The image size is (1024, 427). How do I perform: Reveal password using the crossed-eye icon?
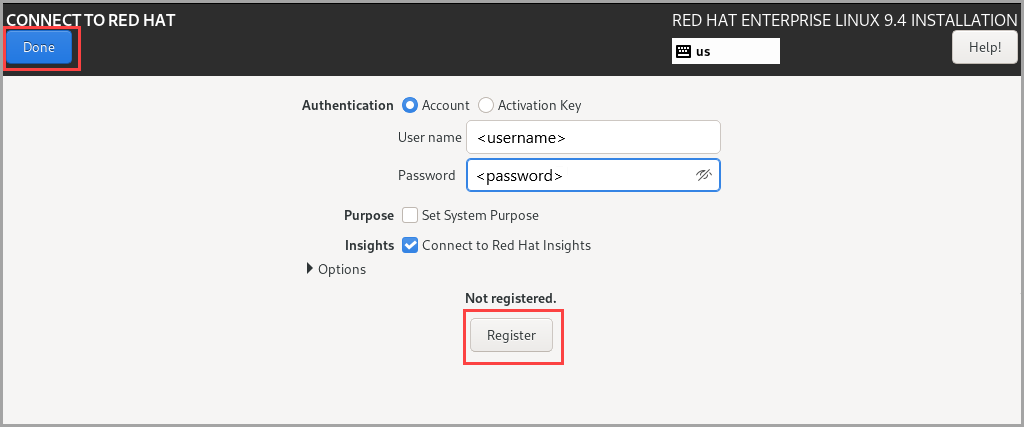[x=703, y=175]
